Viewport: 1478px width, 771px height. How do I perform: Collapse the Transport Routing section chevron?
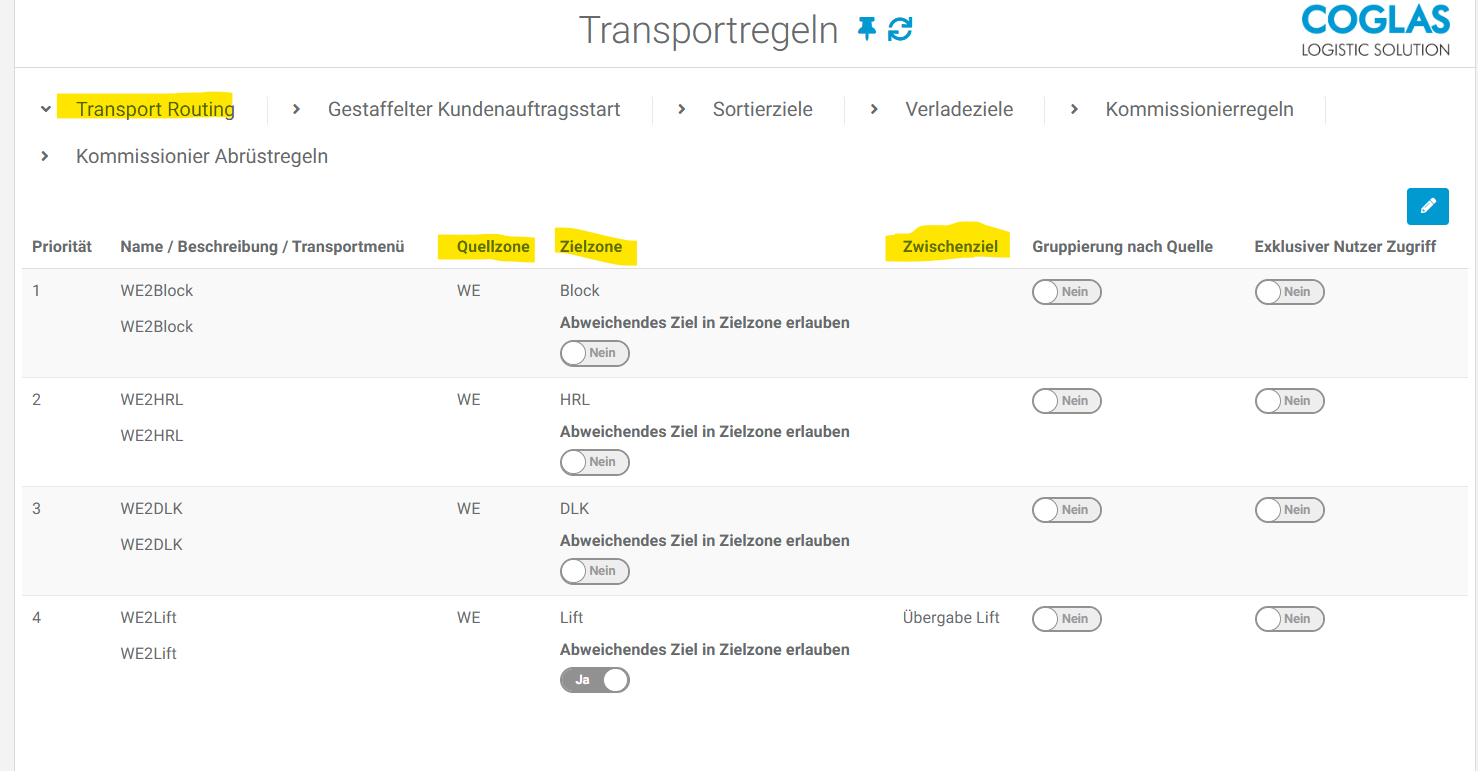tap(45, 109)
